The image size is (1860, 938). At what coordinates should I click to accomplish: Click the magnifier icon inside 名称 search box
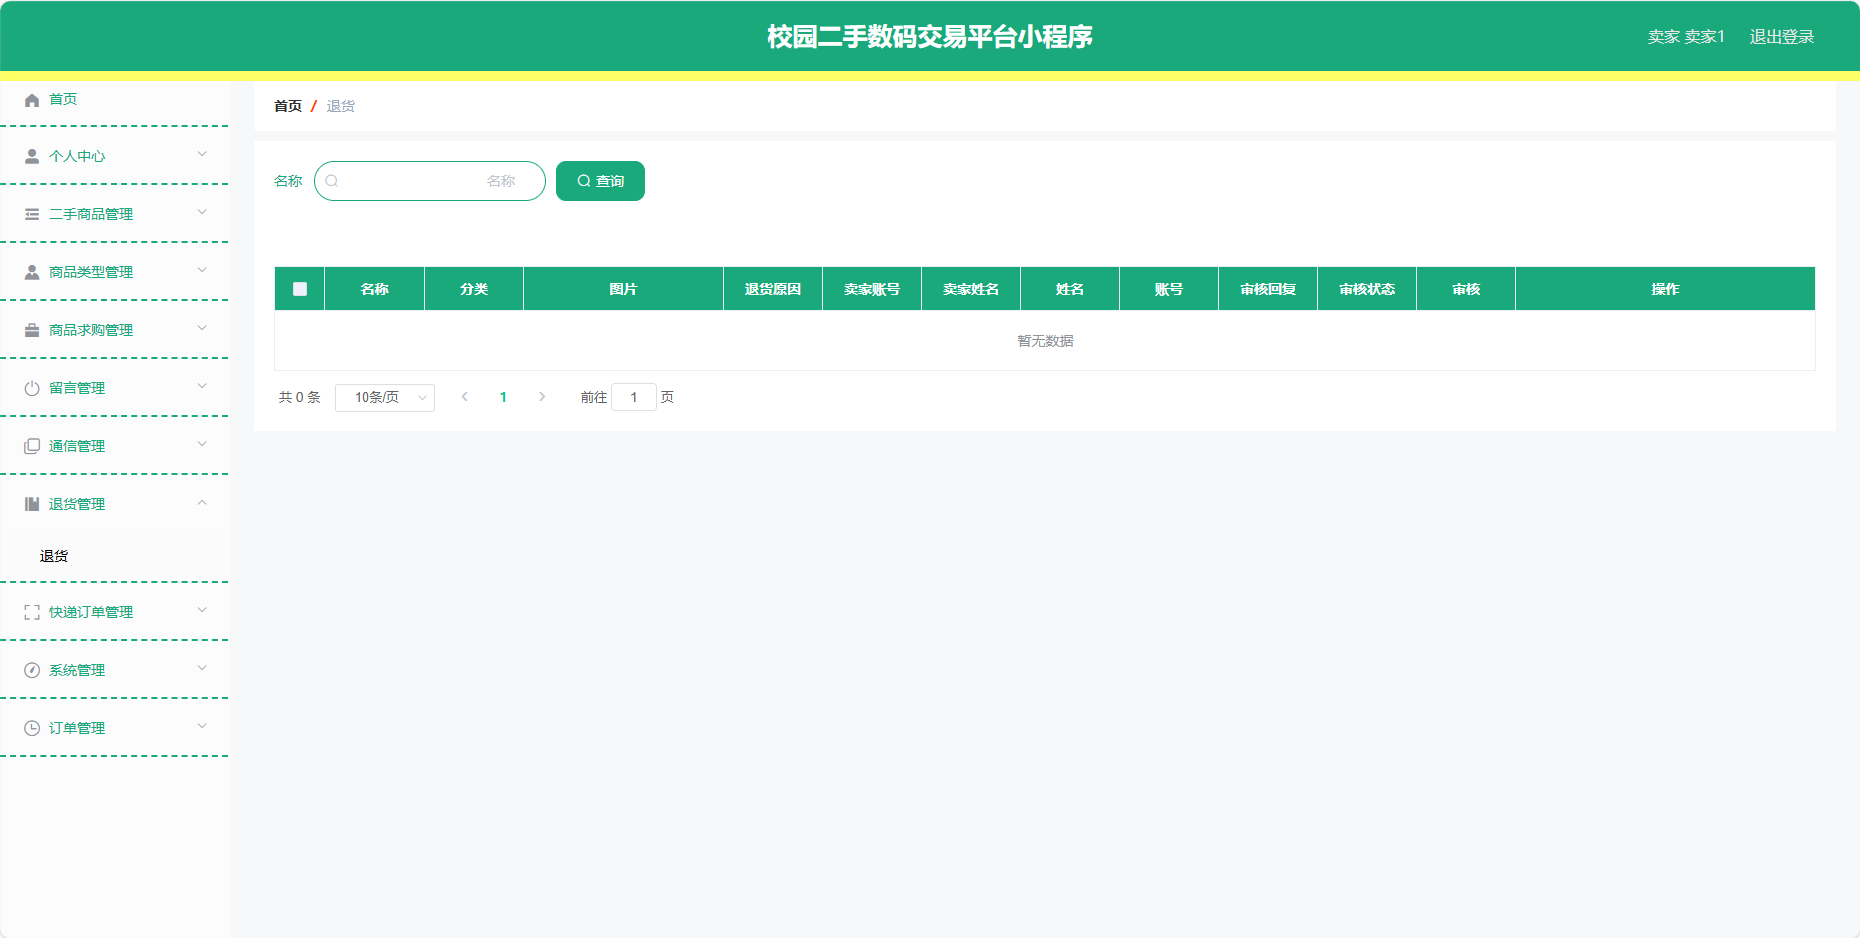pos(332,181)
